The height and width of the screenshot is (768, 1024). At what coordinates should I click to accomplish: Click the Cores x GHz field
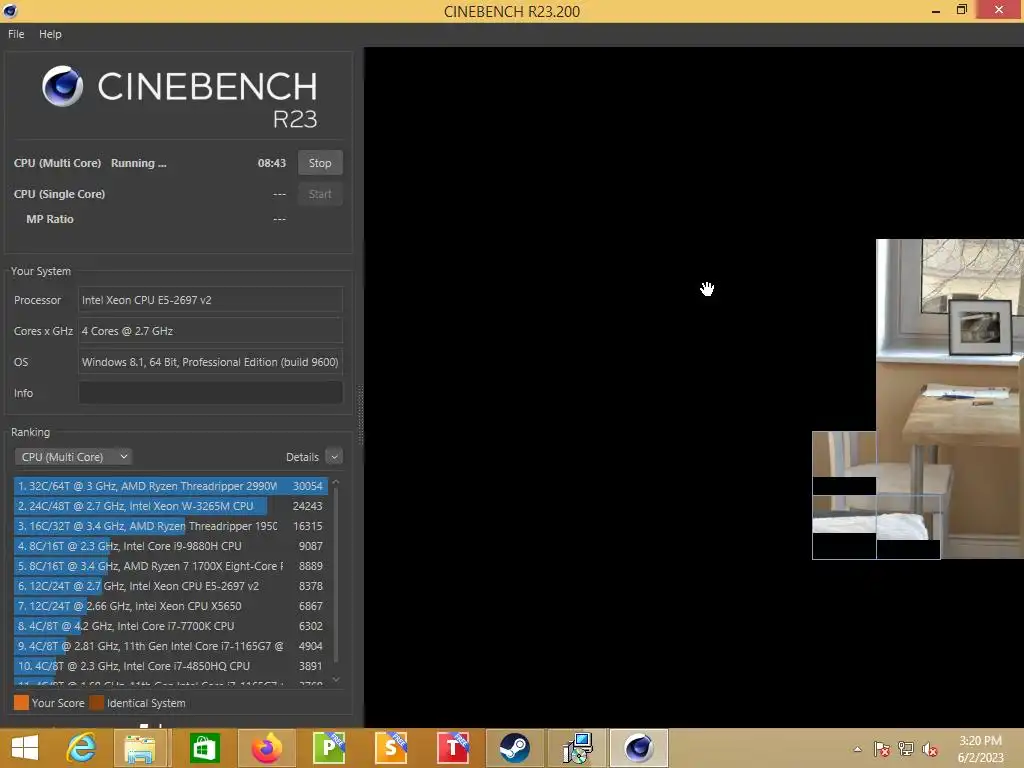point(210,331)
